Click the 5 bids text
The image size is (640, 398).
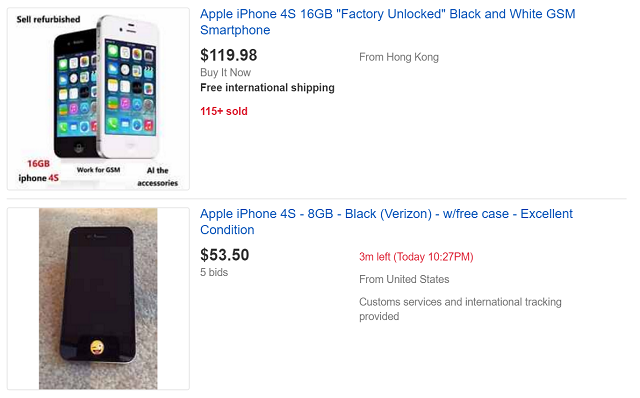[214, 272]
